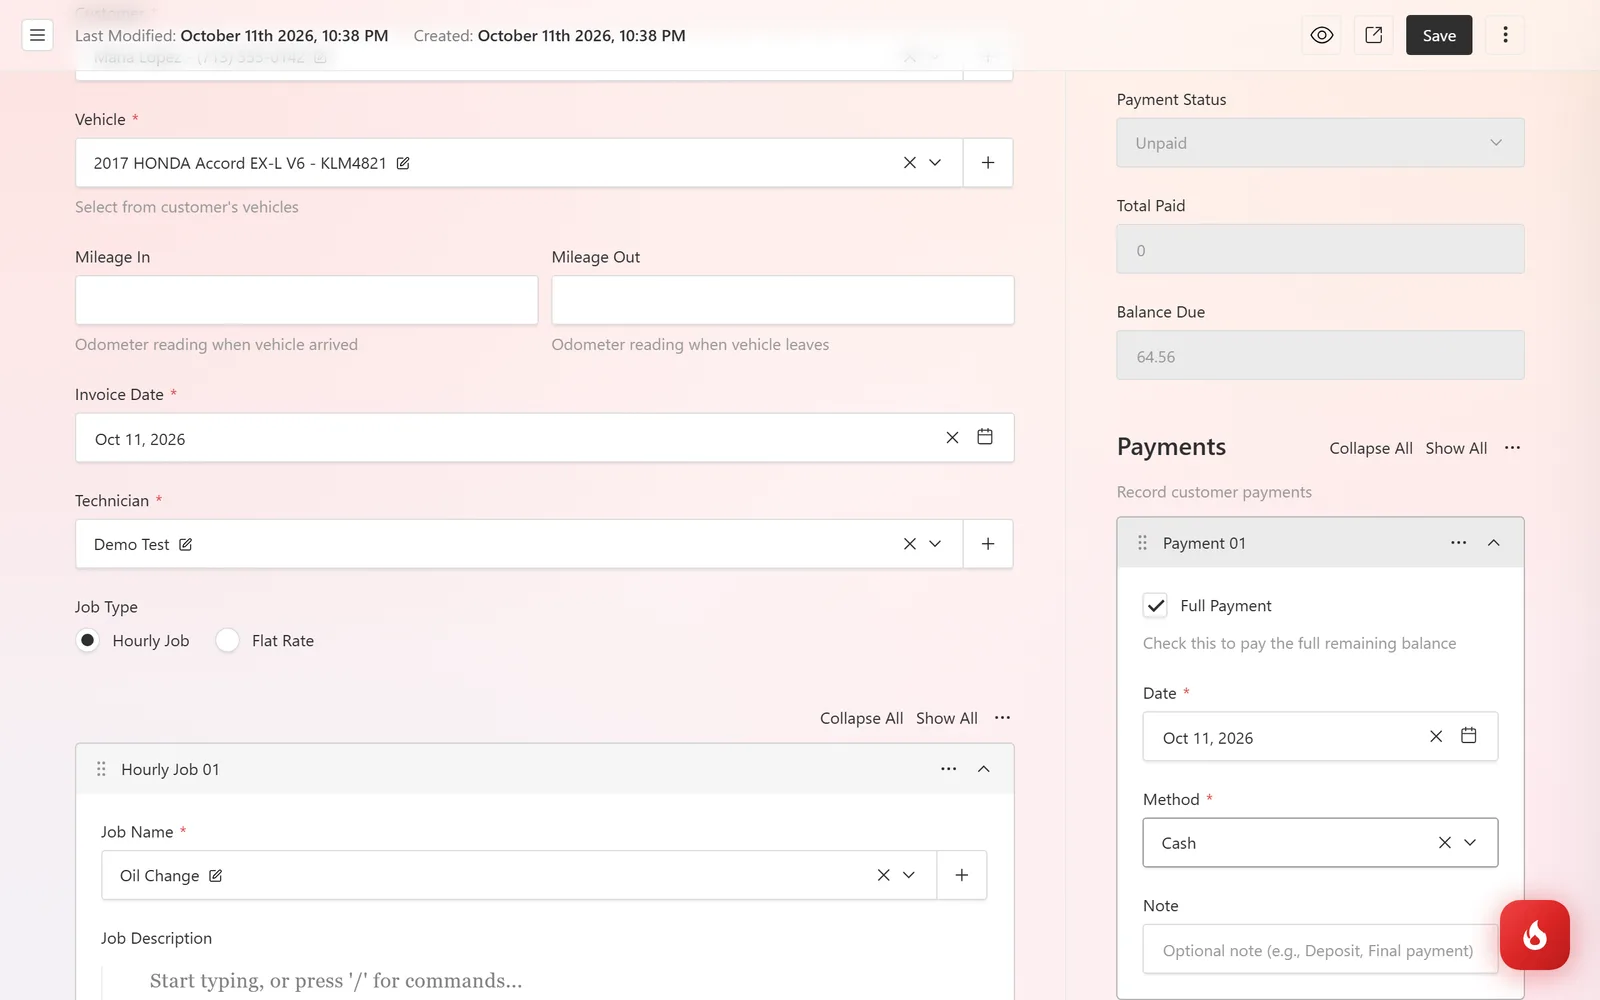Open Payment 01 three-dot menu
The width and height of the screenshot is (1600, 1000).
tap(1459, 543)
